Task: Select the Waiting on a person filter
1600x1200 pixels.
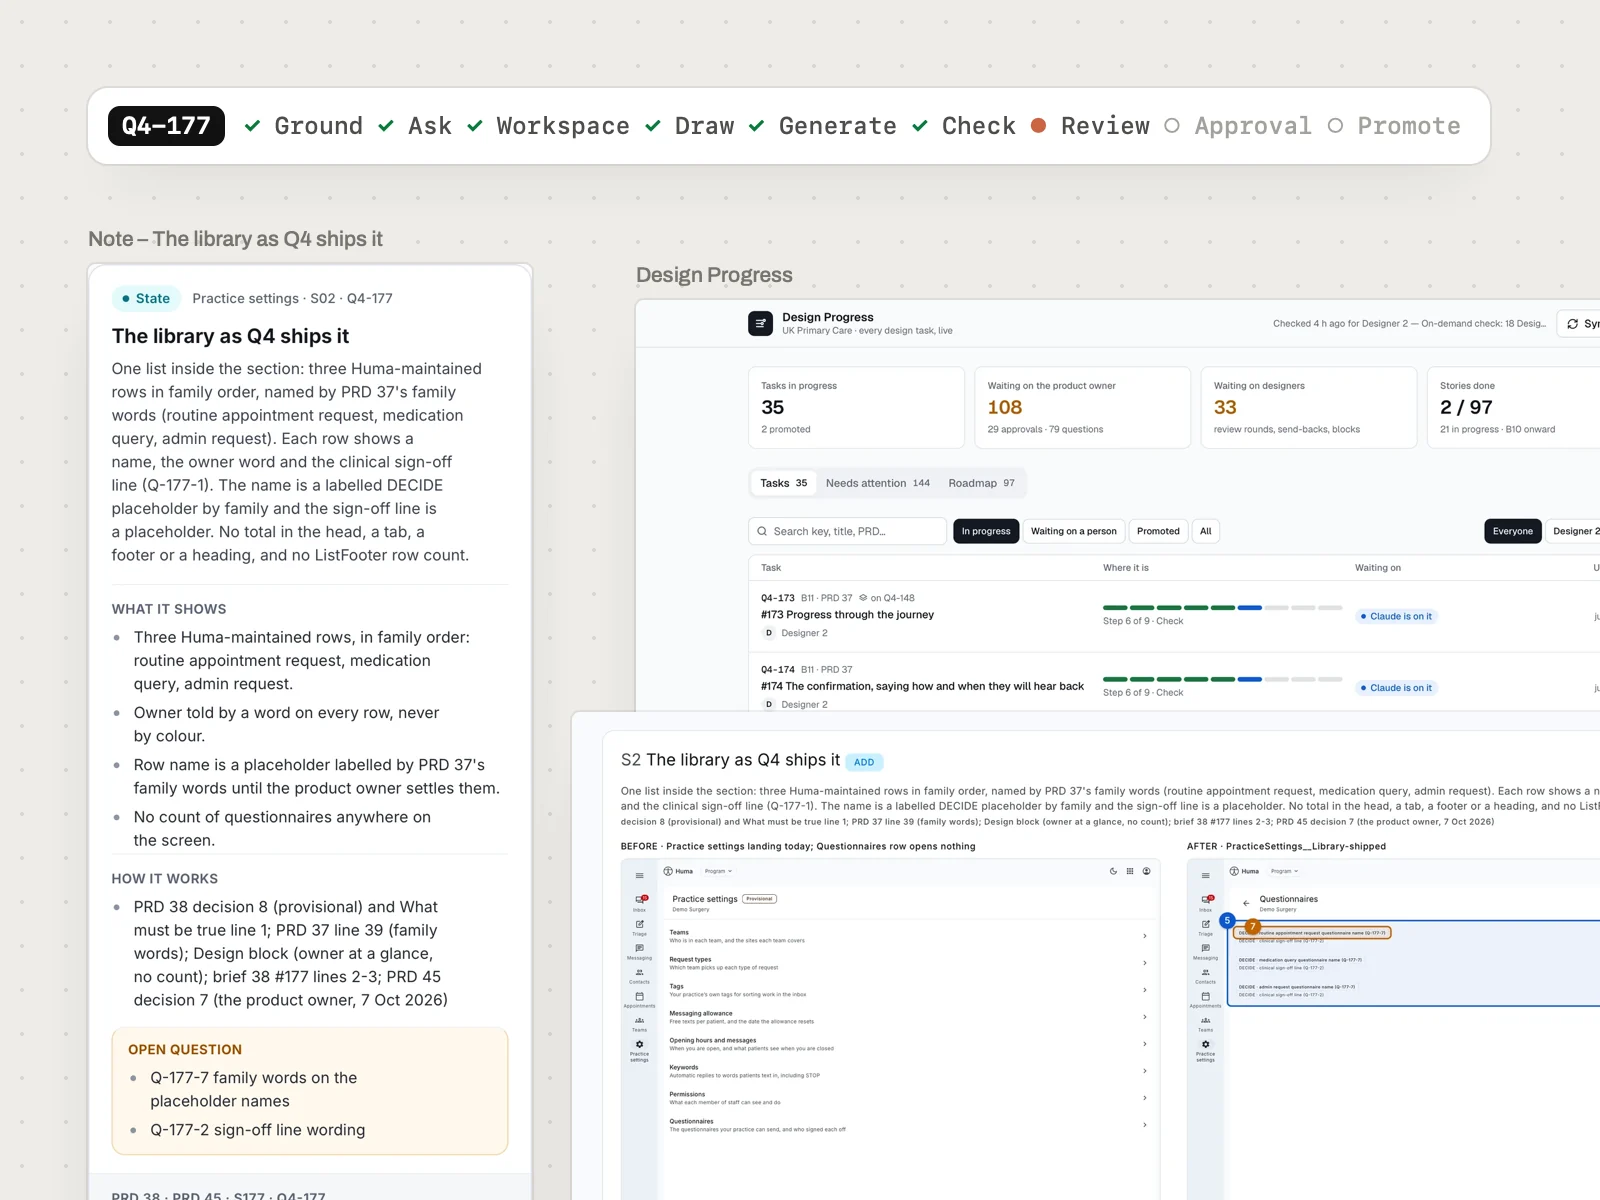Action: tap(1074, 531)
